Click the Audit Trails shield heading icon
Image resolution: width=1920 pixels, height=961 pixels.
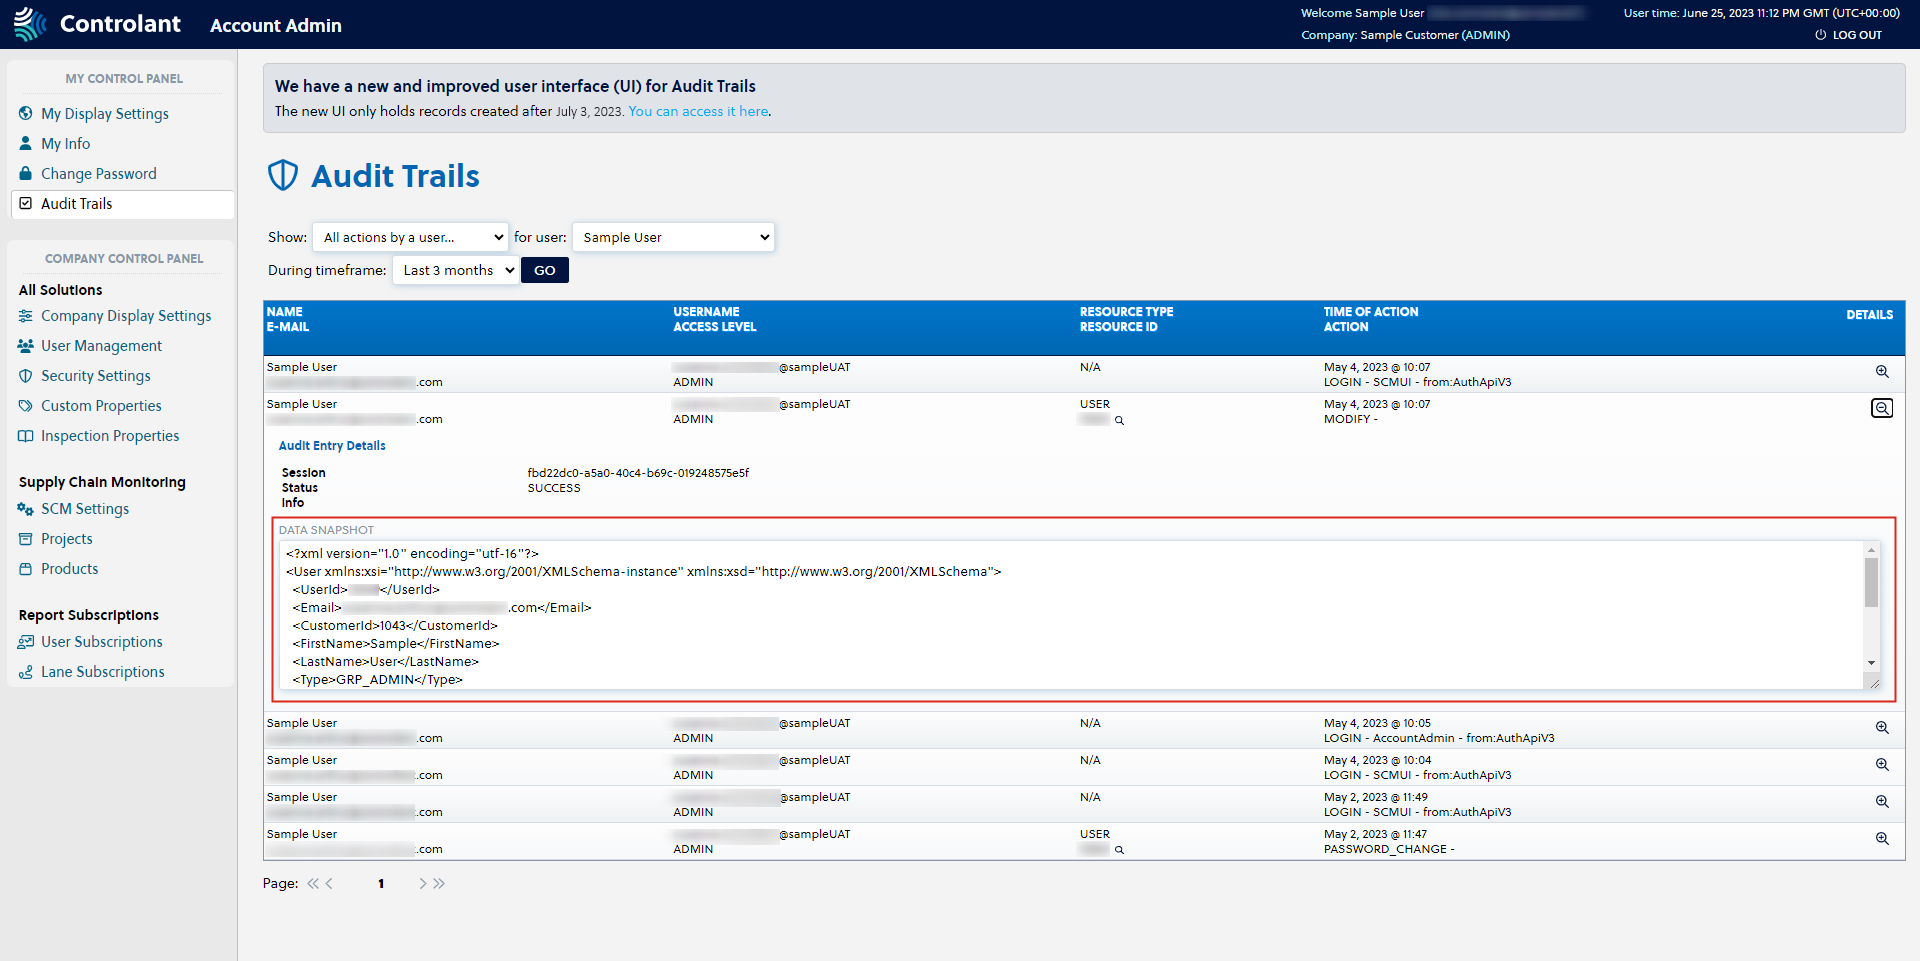(283, 175)
